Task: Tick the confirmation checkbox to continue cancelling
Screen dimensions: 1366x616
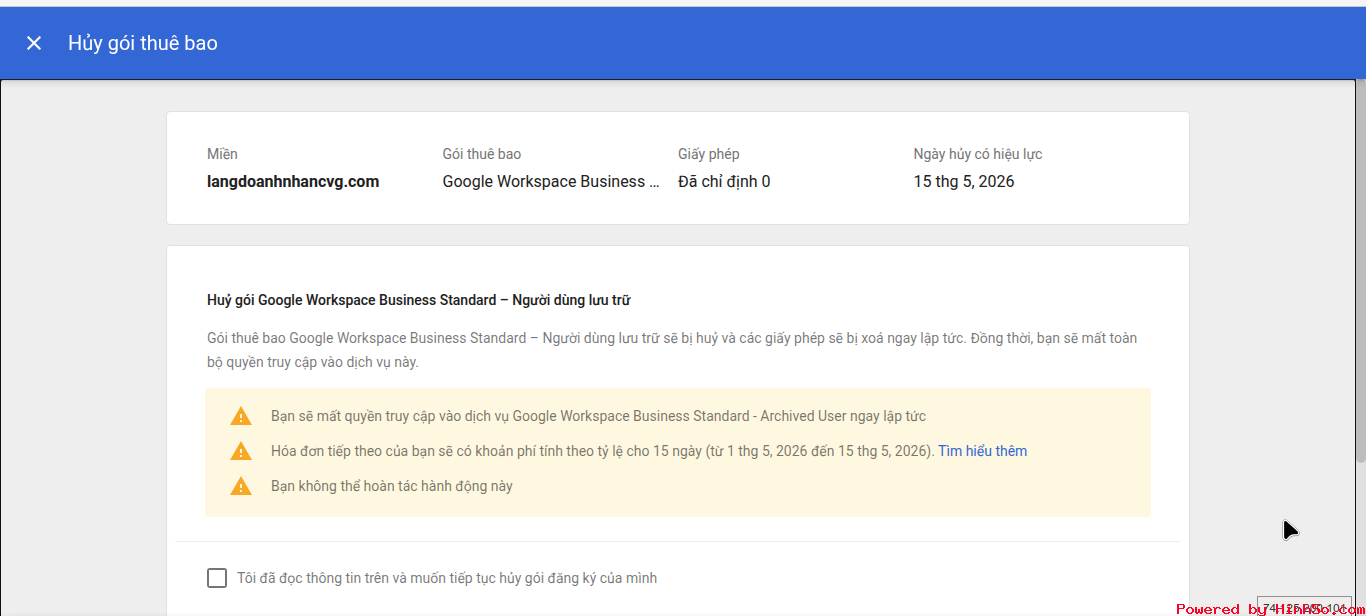Action: click(217, 578)
